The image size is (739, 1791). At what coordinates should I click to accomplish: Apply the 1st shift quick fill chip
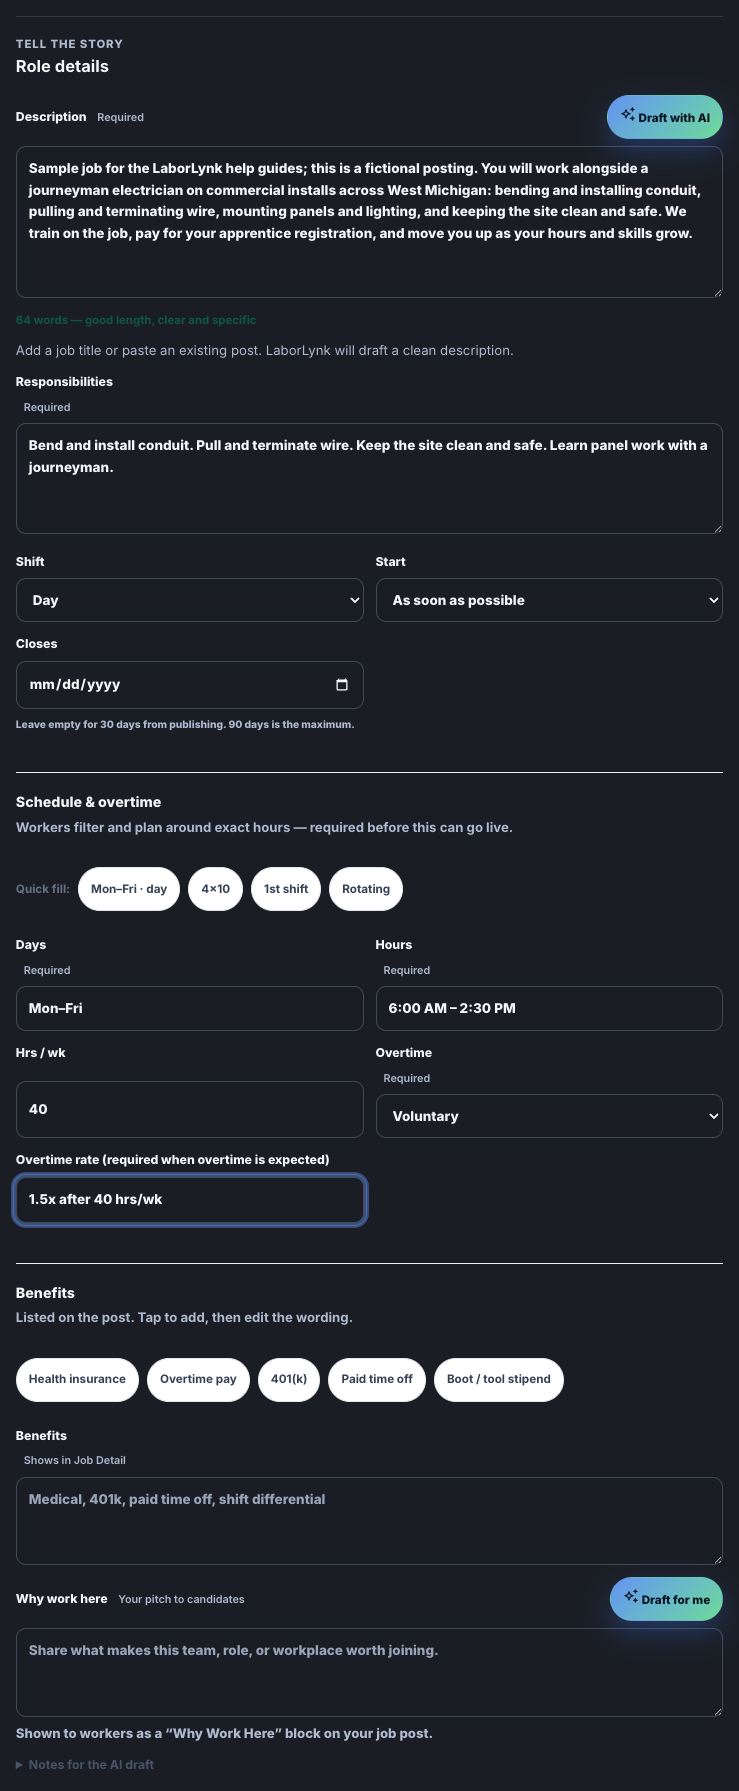click(286, 889)
